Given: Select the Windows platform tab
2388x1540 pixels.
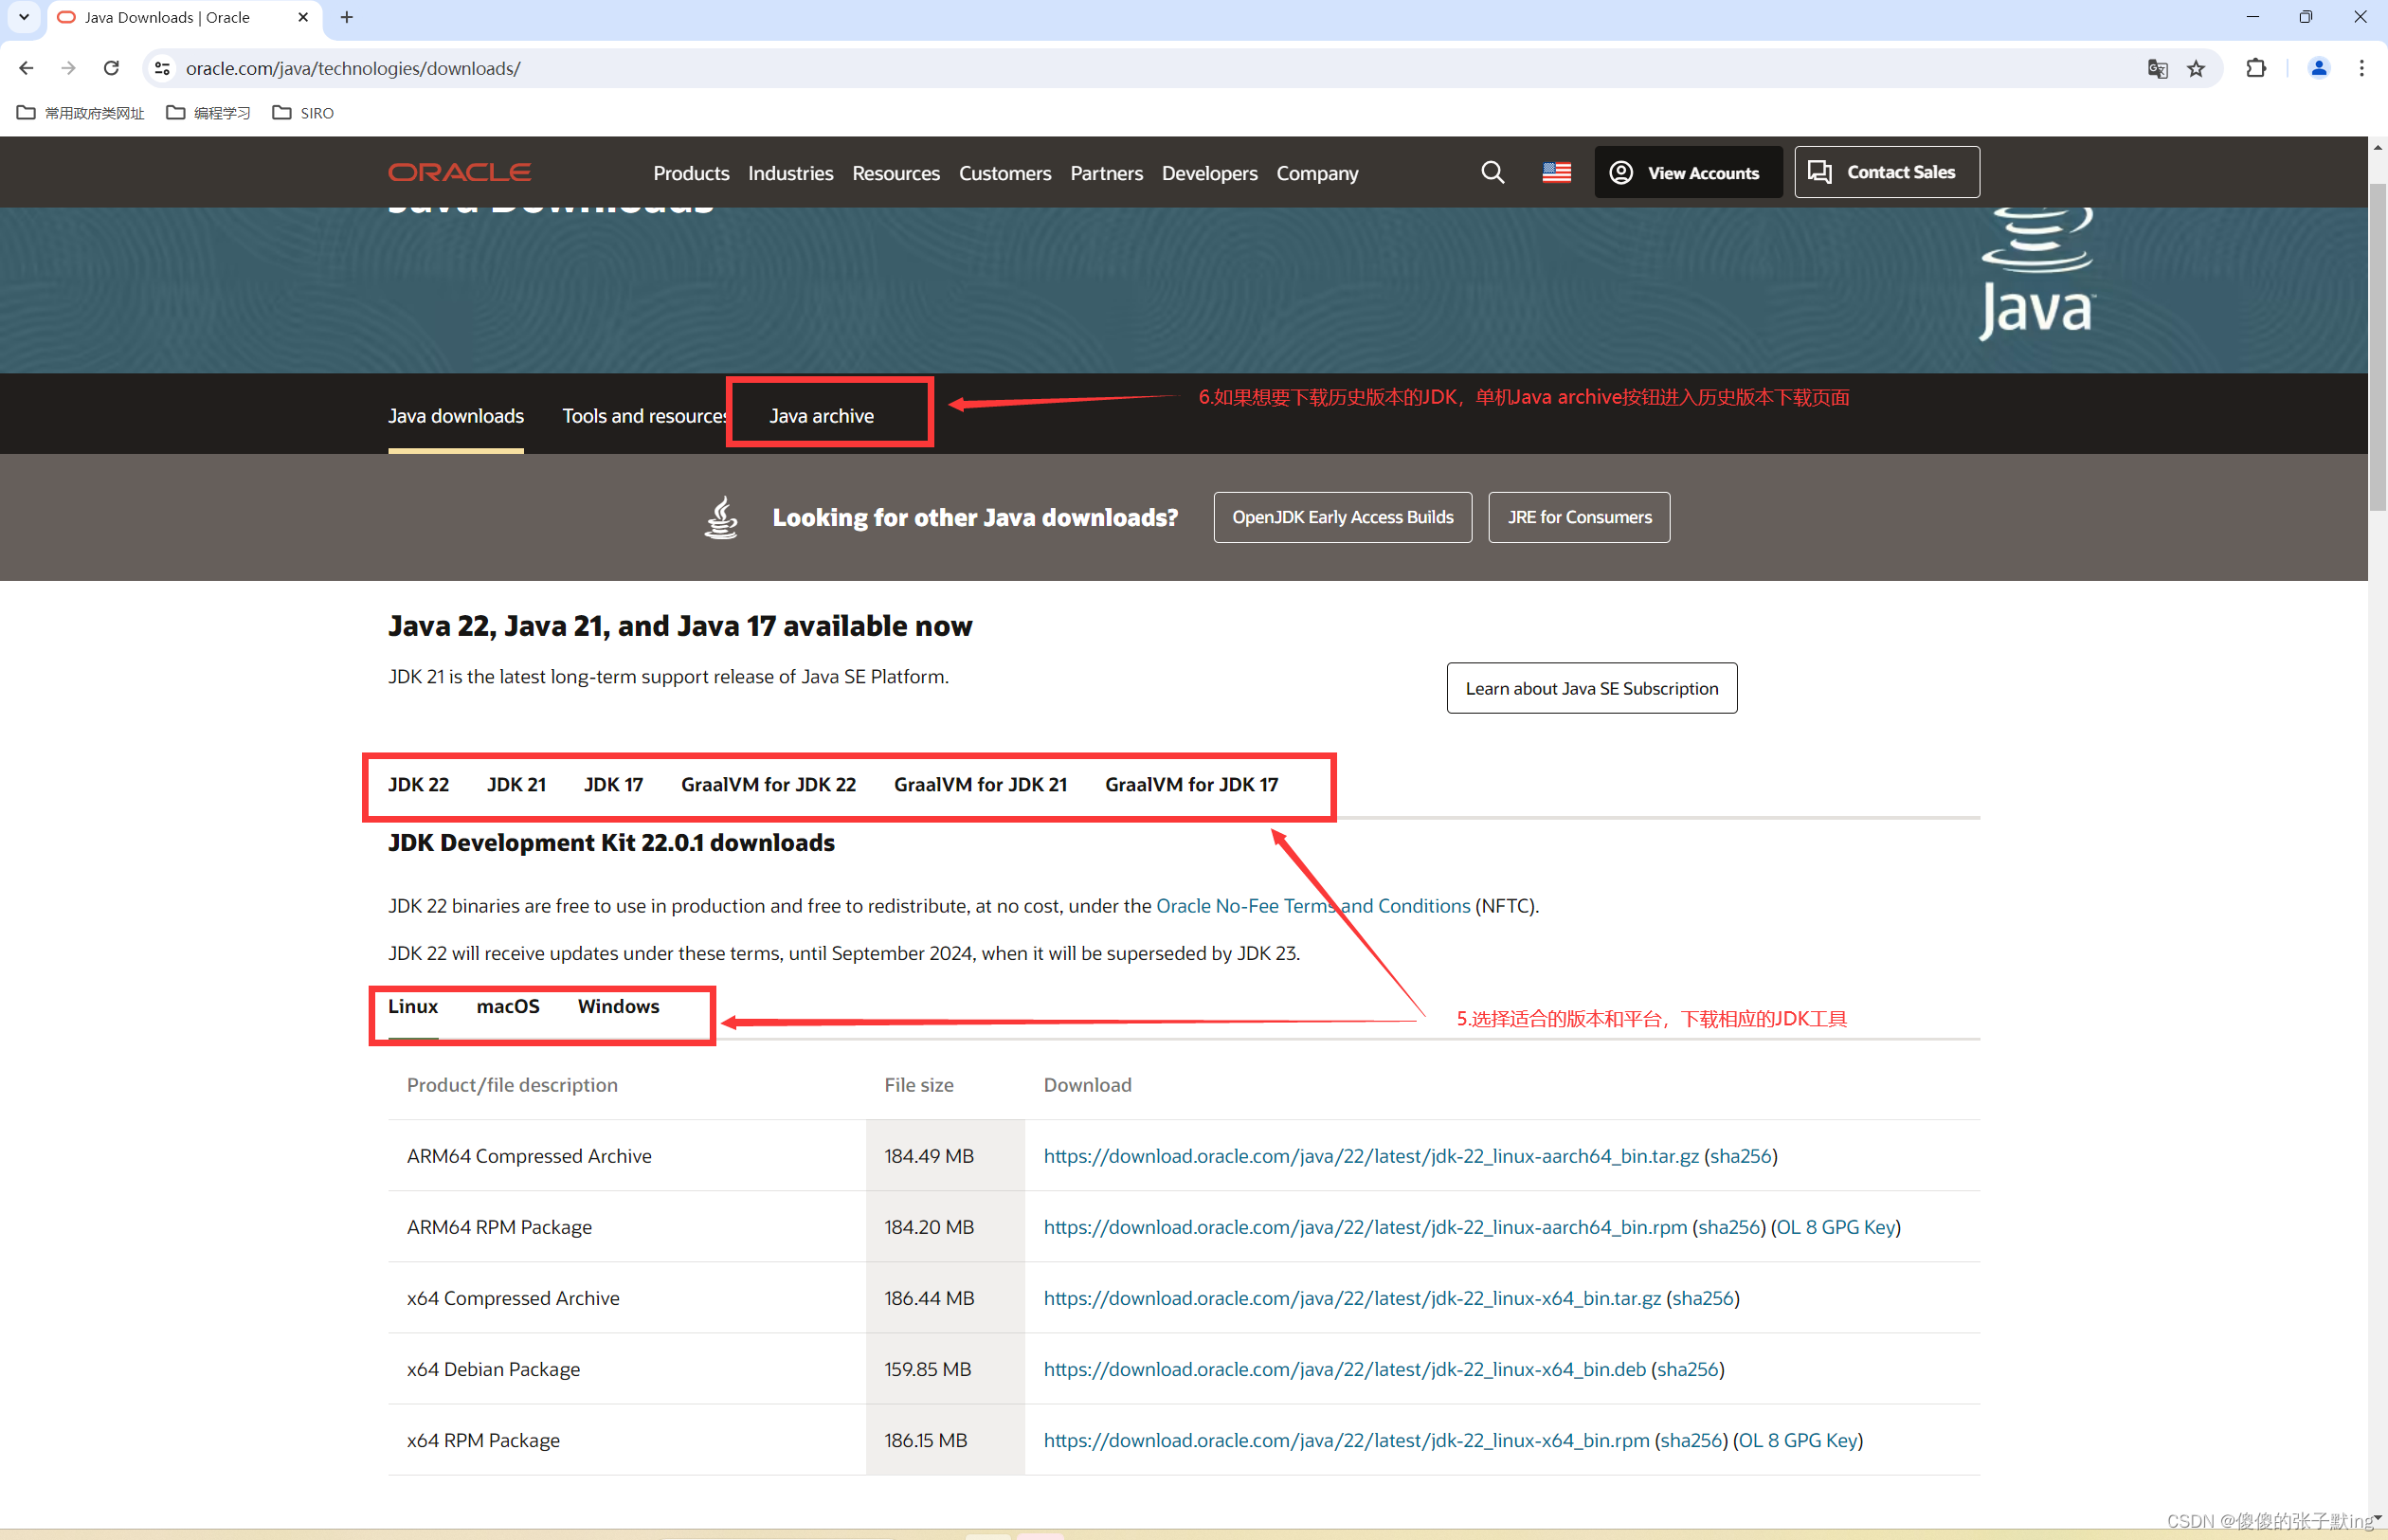Looking at the screenshot, I should 618,1006.
